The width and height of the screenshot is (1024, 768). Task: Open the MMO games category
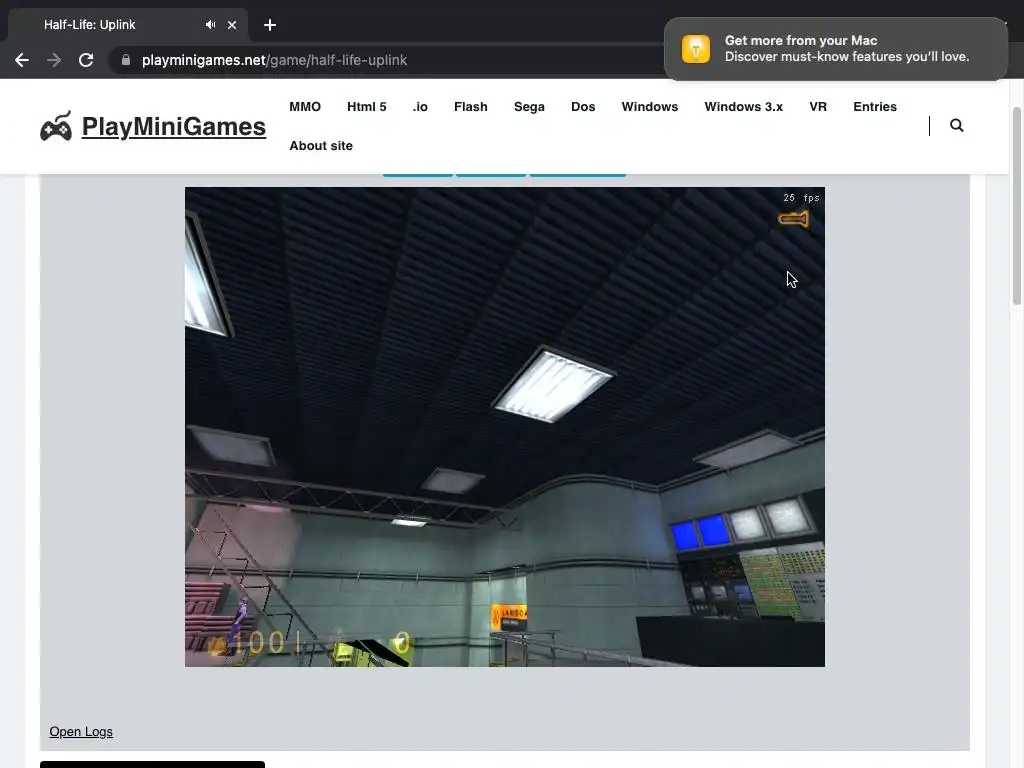click(x=305, y=106)
